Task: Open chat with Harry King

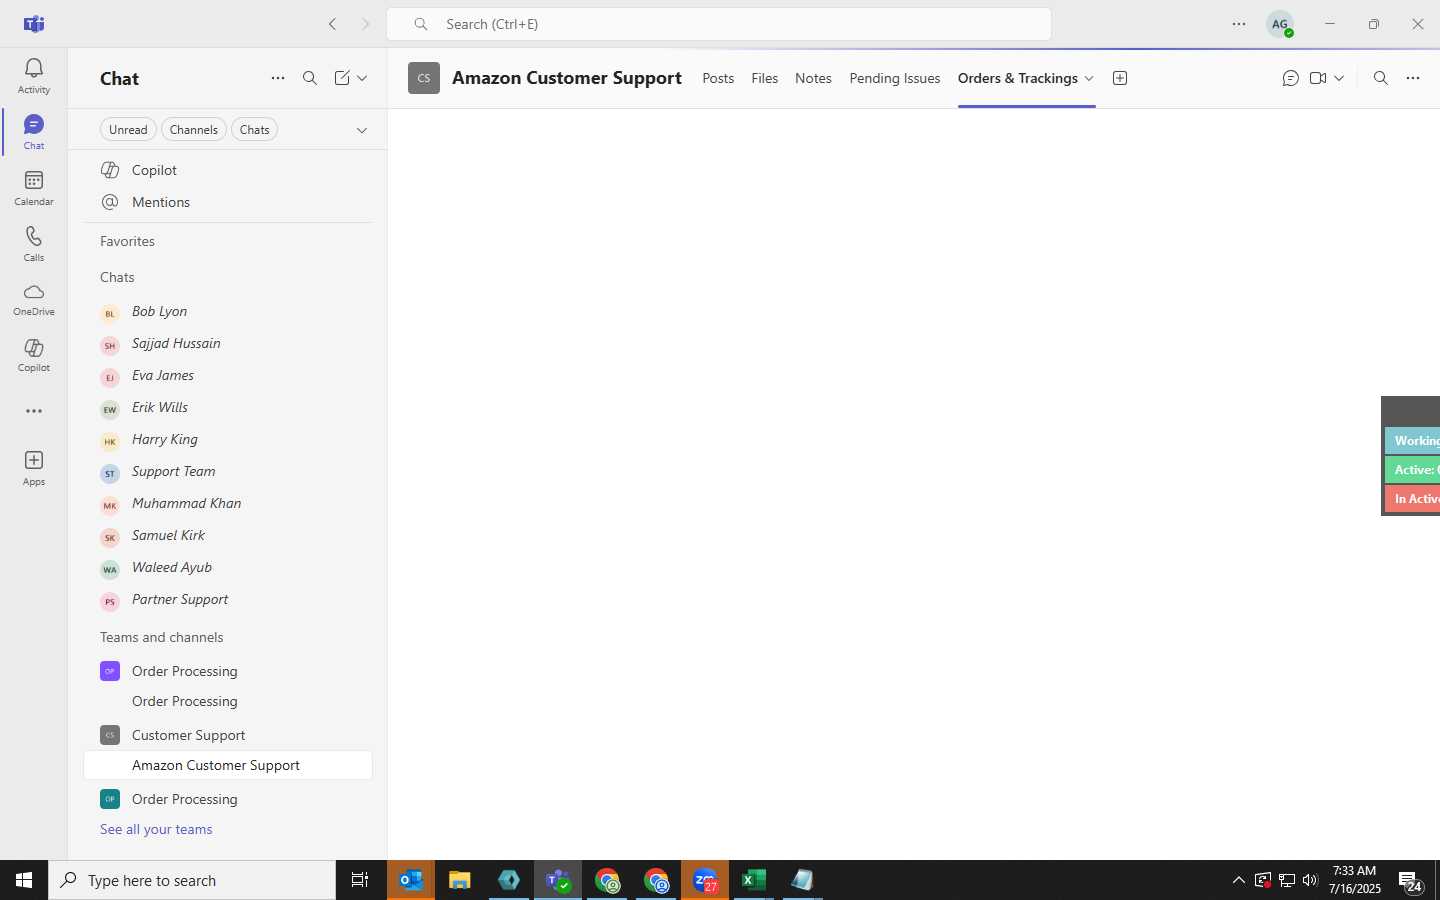Action: point(228,440)
